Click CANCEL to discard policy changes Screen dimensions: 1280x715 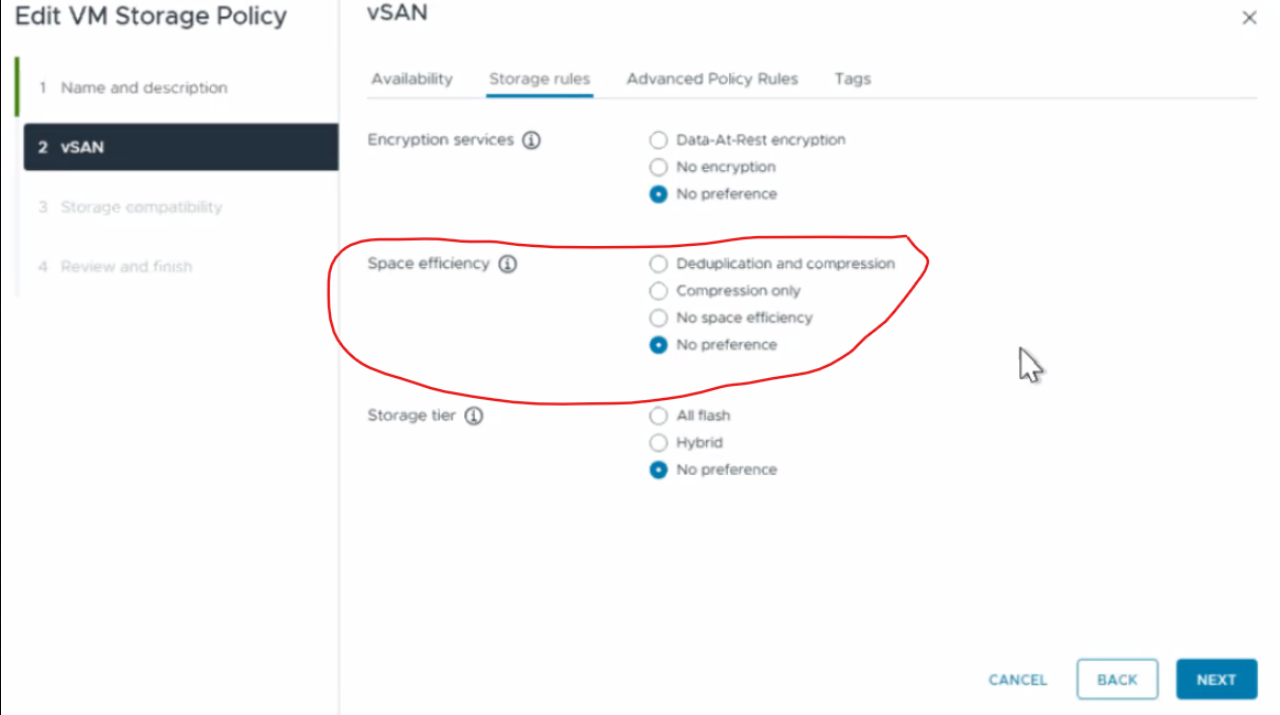click(1017, 680)
